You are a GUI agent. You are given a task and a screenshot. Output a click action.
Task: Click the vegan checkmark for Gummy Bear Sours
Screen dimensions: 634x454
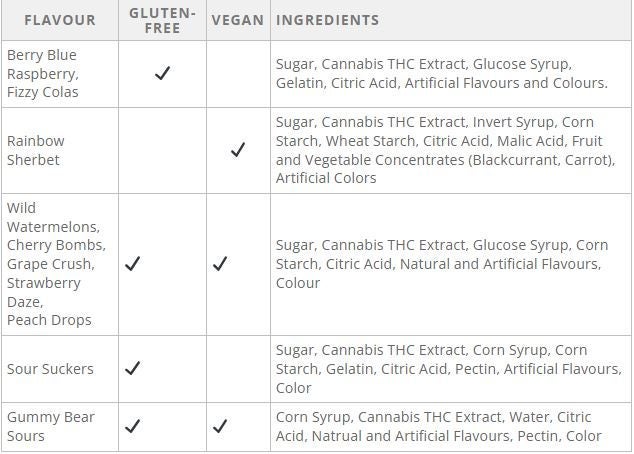click(220, 426)
